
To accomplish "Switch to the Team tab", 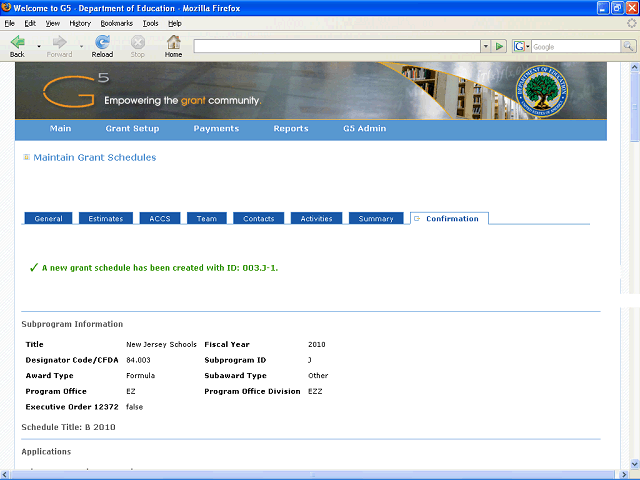I will click(207, 218).
